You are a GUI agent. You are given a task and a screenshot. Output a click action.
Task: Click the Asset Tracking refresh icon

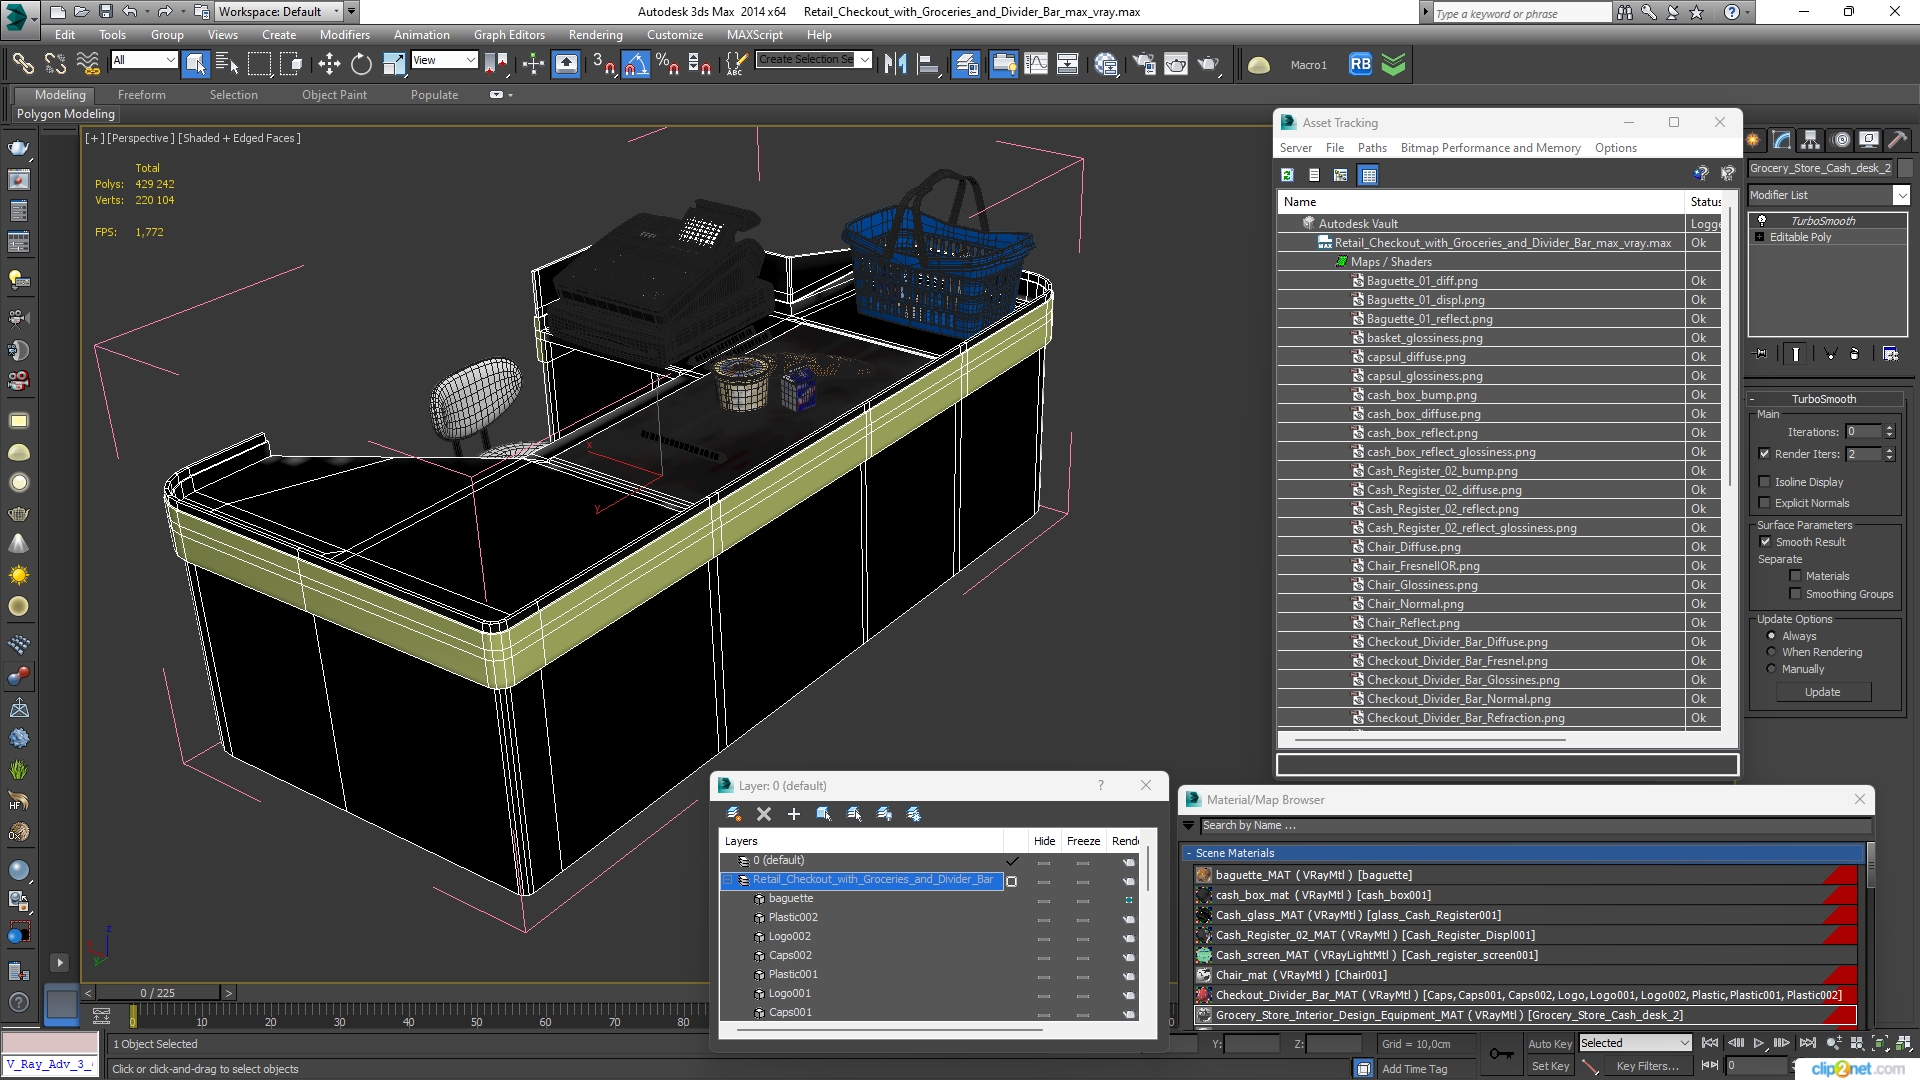(x=1287, y=173)
